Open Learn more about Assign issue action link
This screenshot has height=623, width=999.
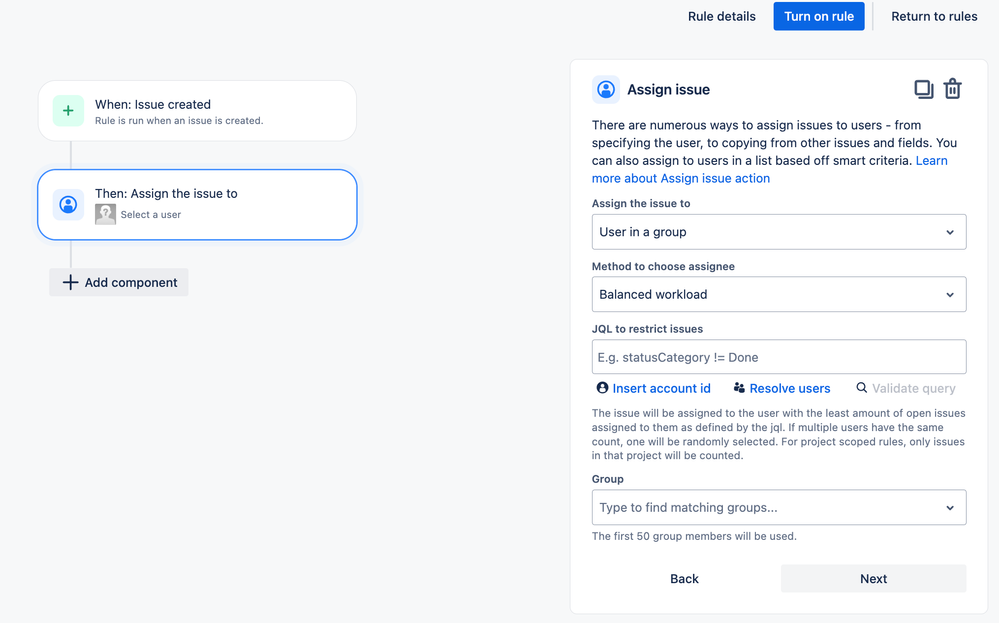click(770, 169)
